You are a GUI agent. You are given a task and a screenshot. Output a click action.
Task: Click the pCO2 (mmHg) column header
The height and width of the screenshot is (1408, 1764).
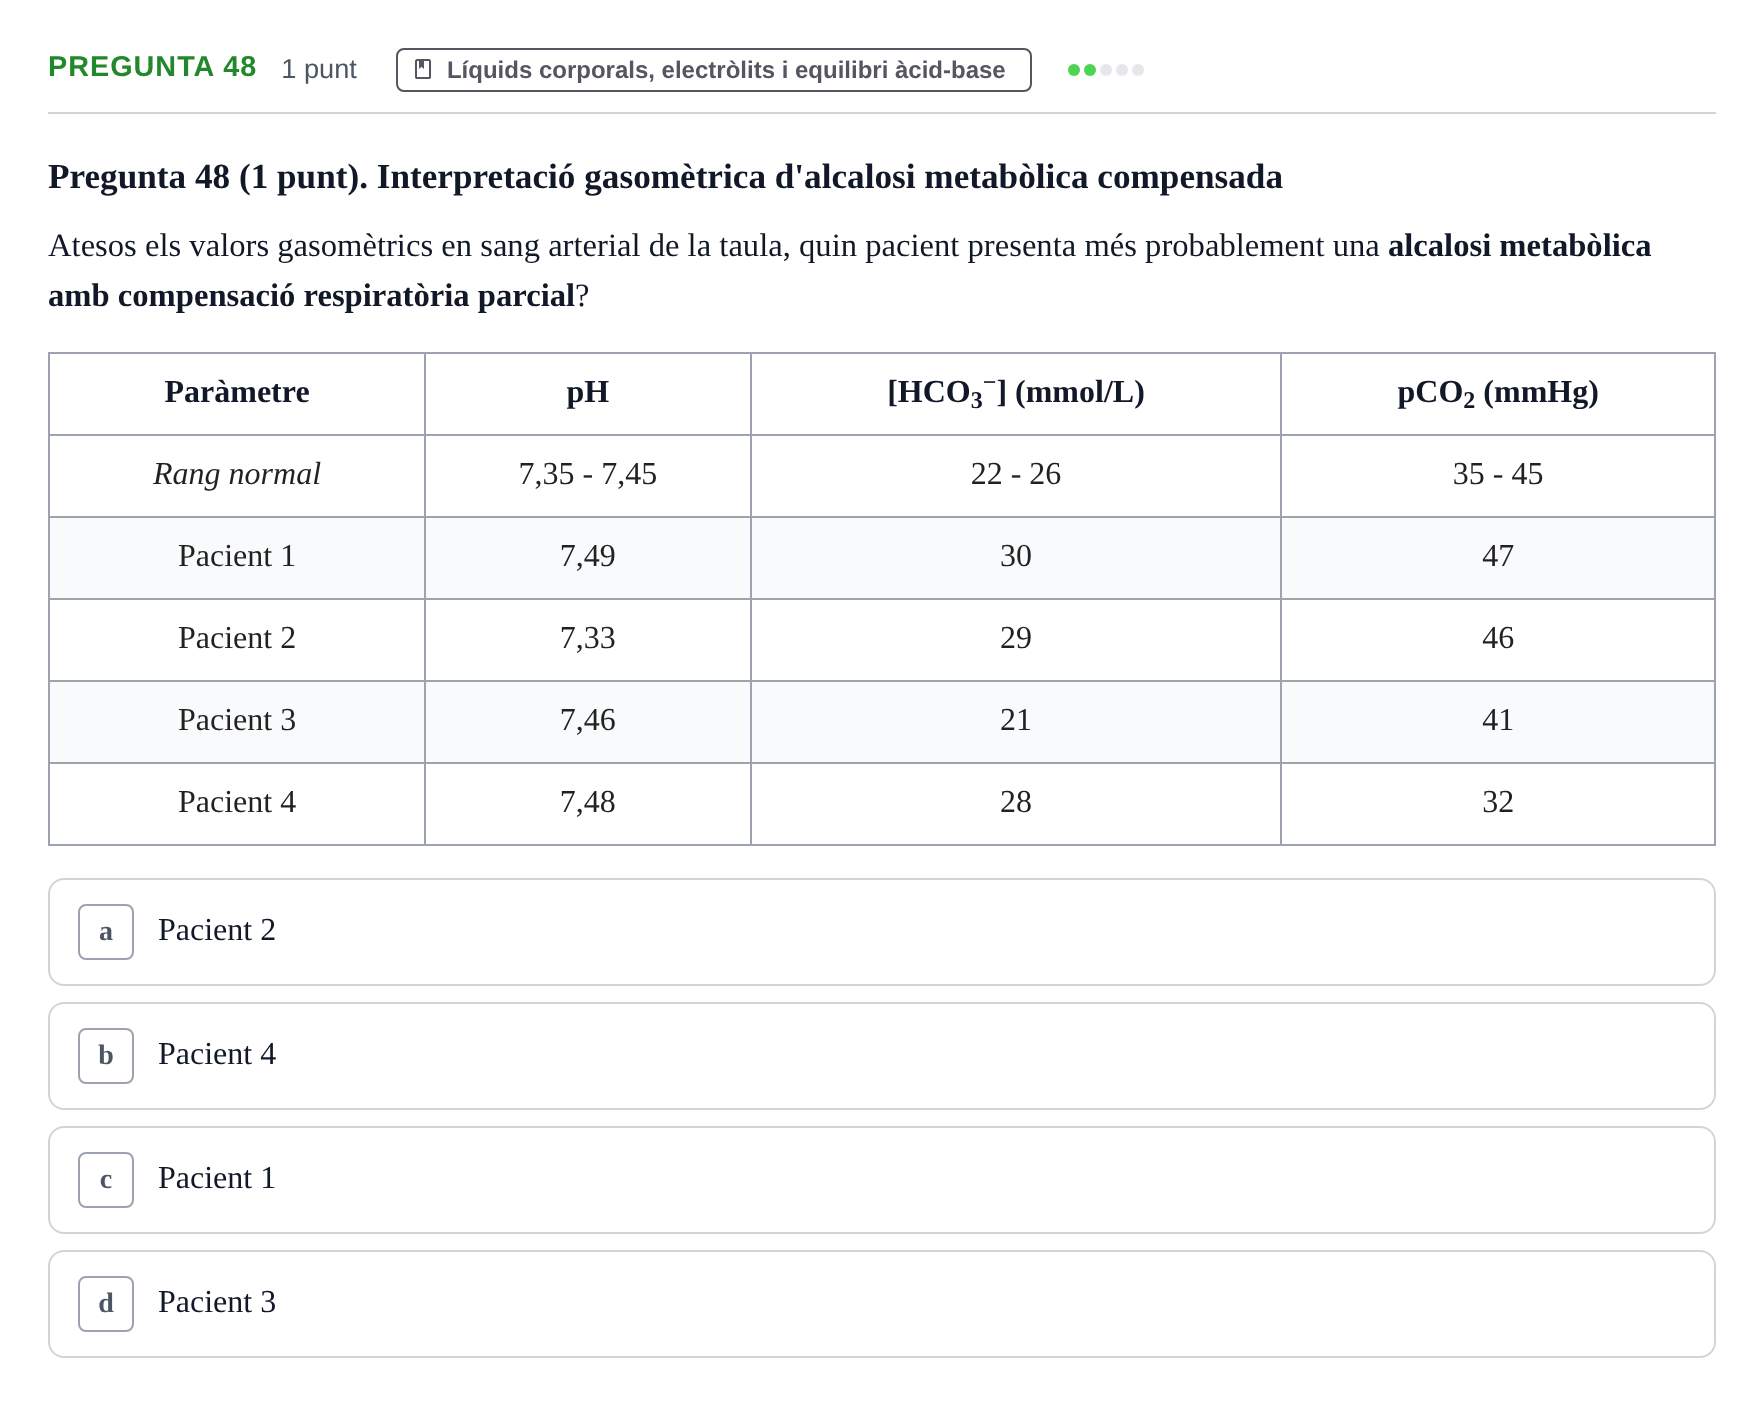(x=1497, y=393)
